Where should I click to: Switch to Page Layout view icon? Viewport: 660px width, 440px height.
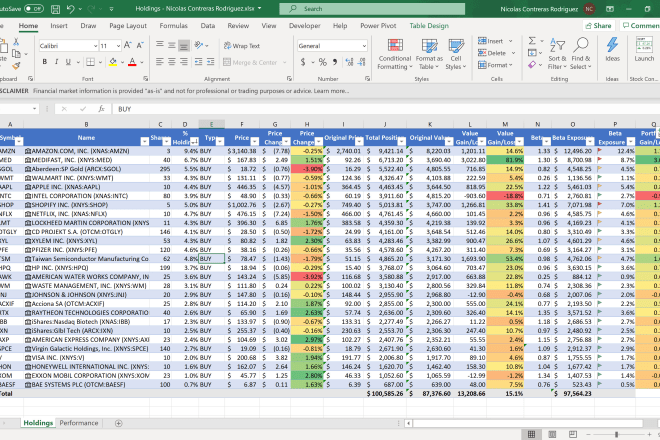pos(552,434)
